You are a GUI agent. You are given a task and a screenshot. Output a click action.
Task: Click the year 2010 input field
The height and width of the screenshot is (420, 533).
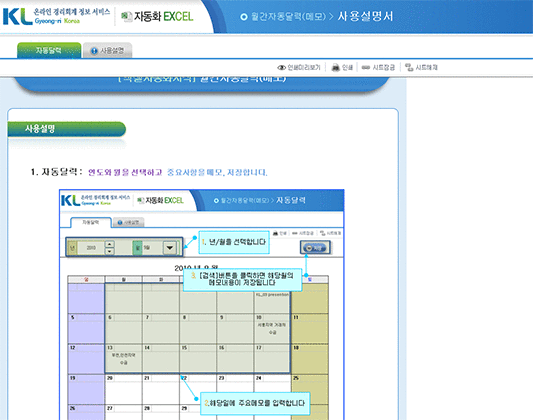click(91, 248)
